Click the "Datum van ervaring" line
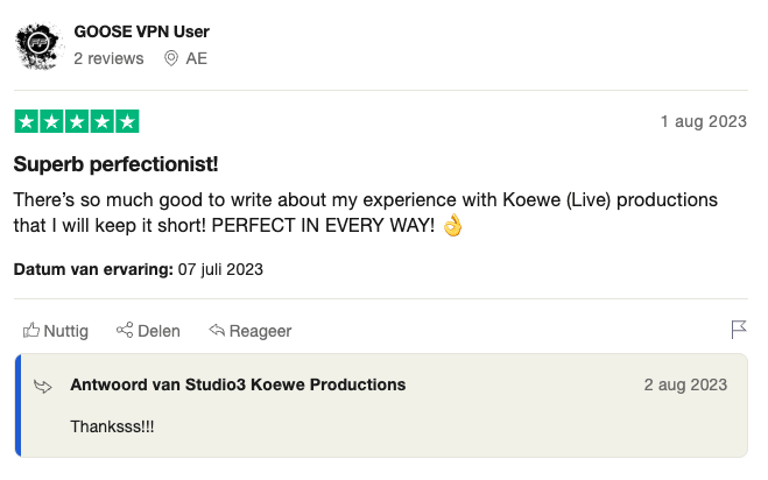Image resolution: width=768 pixels, height=480 pixels. point(138,269)
